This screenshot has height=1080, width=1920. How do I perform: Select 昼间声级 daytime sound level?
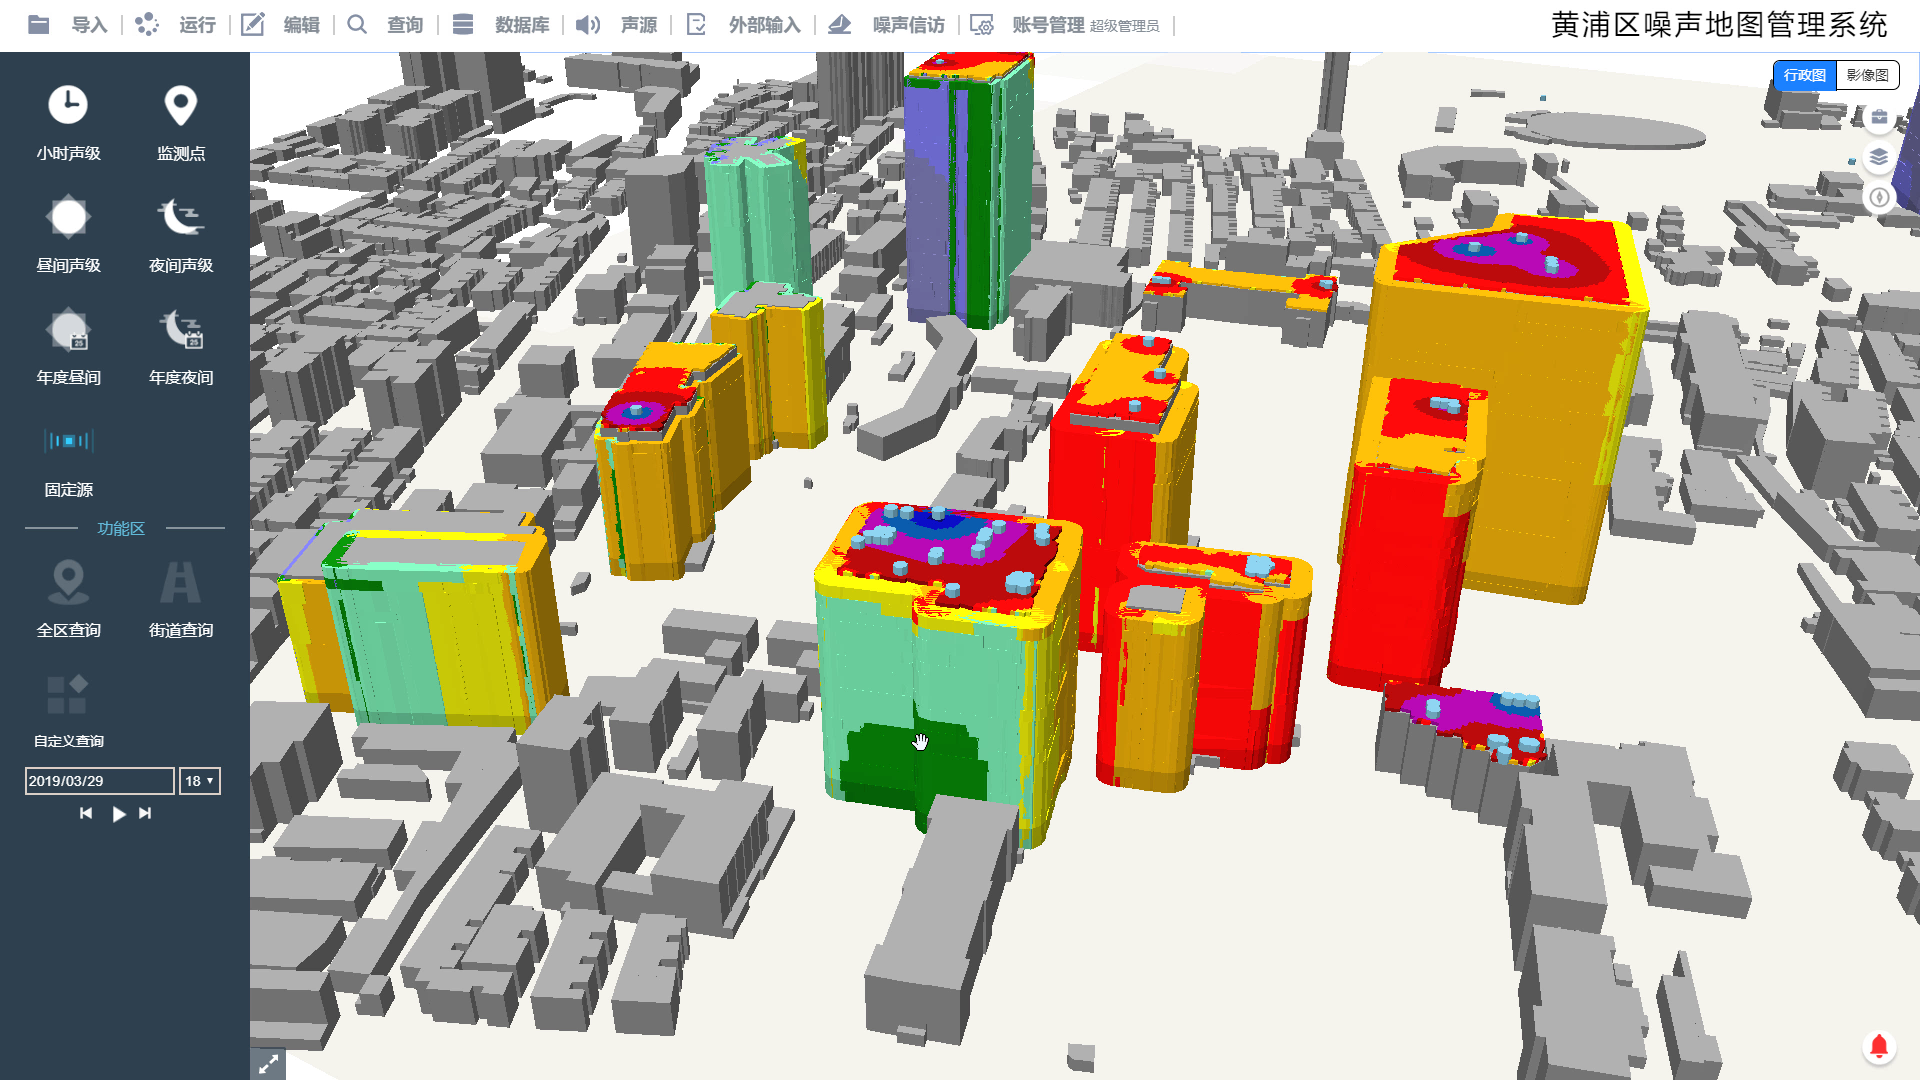tap(68, 236)
